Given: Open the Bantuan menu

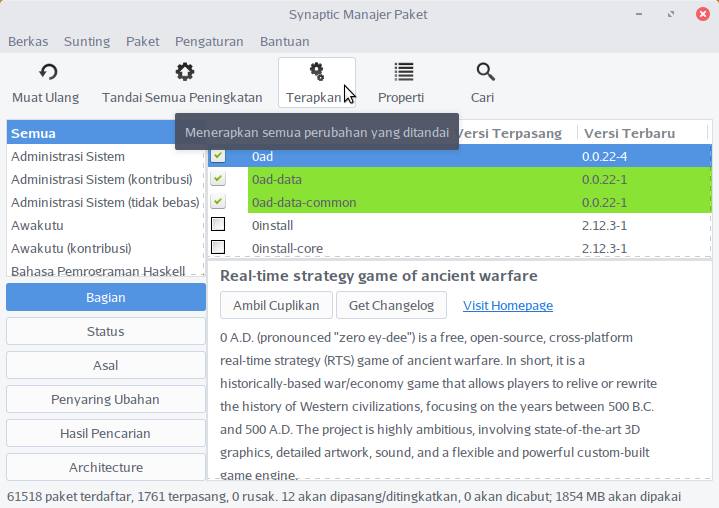Looking at the screenshot, I should pyautogui.click(x=284, y=42).
